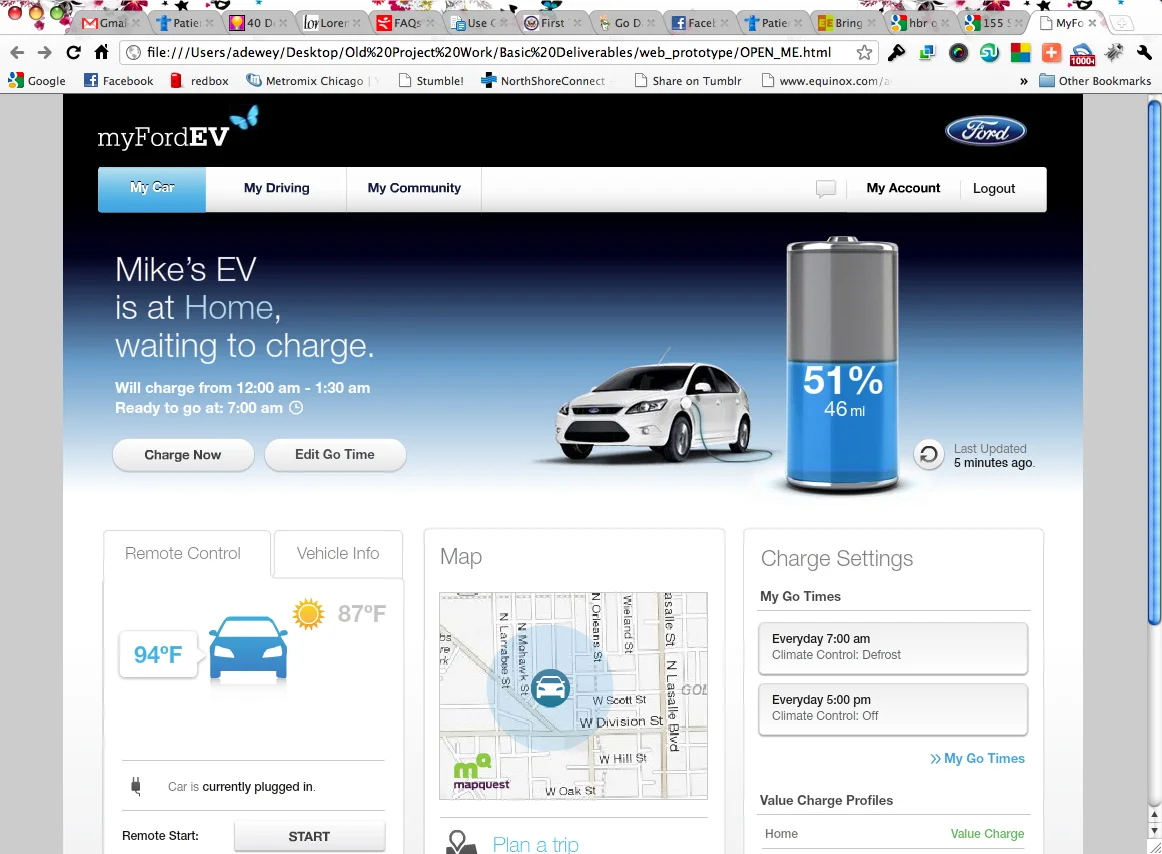The image size is (1162, 854).
Task: Open the Plan a trip link
Action: pos(536,844)
